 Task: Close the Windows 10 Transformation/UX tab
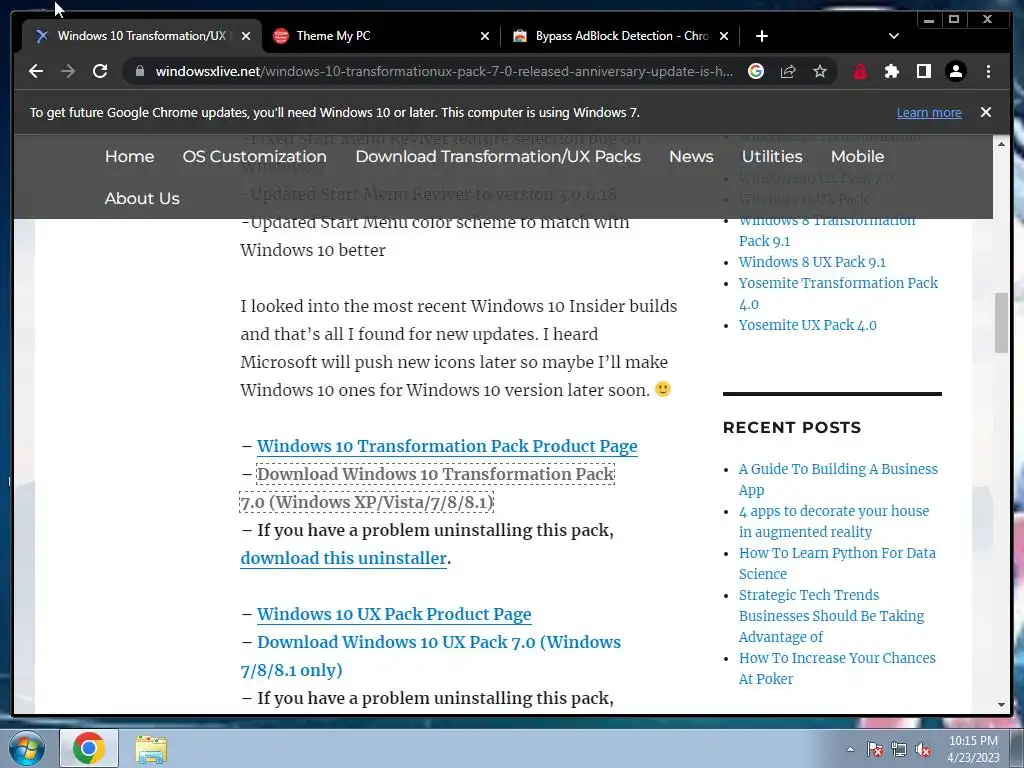coord(246,36)
